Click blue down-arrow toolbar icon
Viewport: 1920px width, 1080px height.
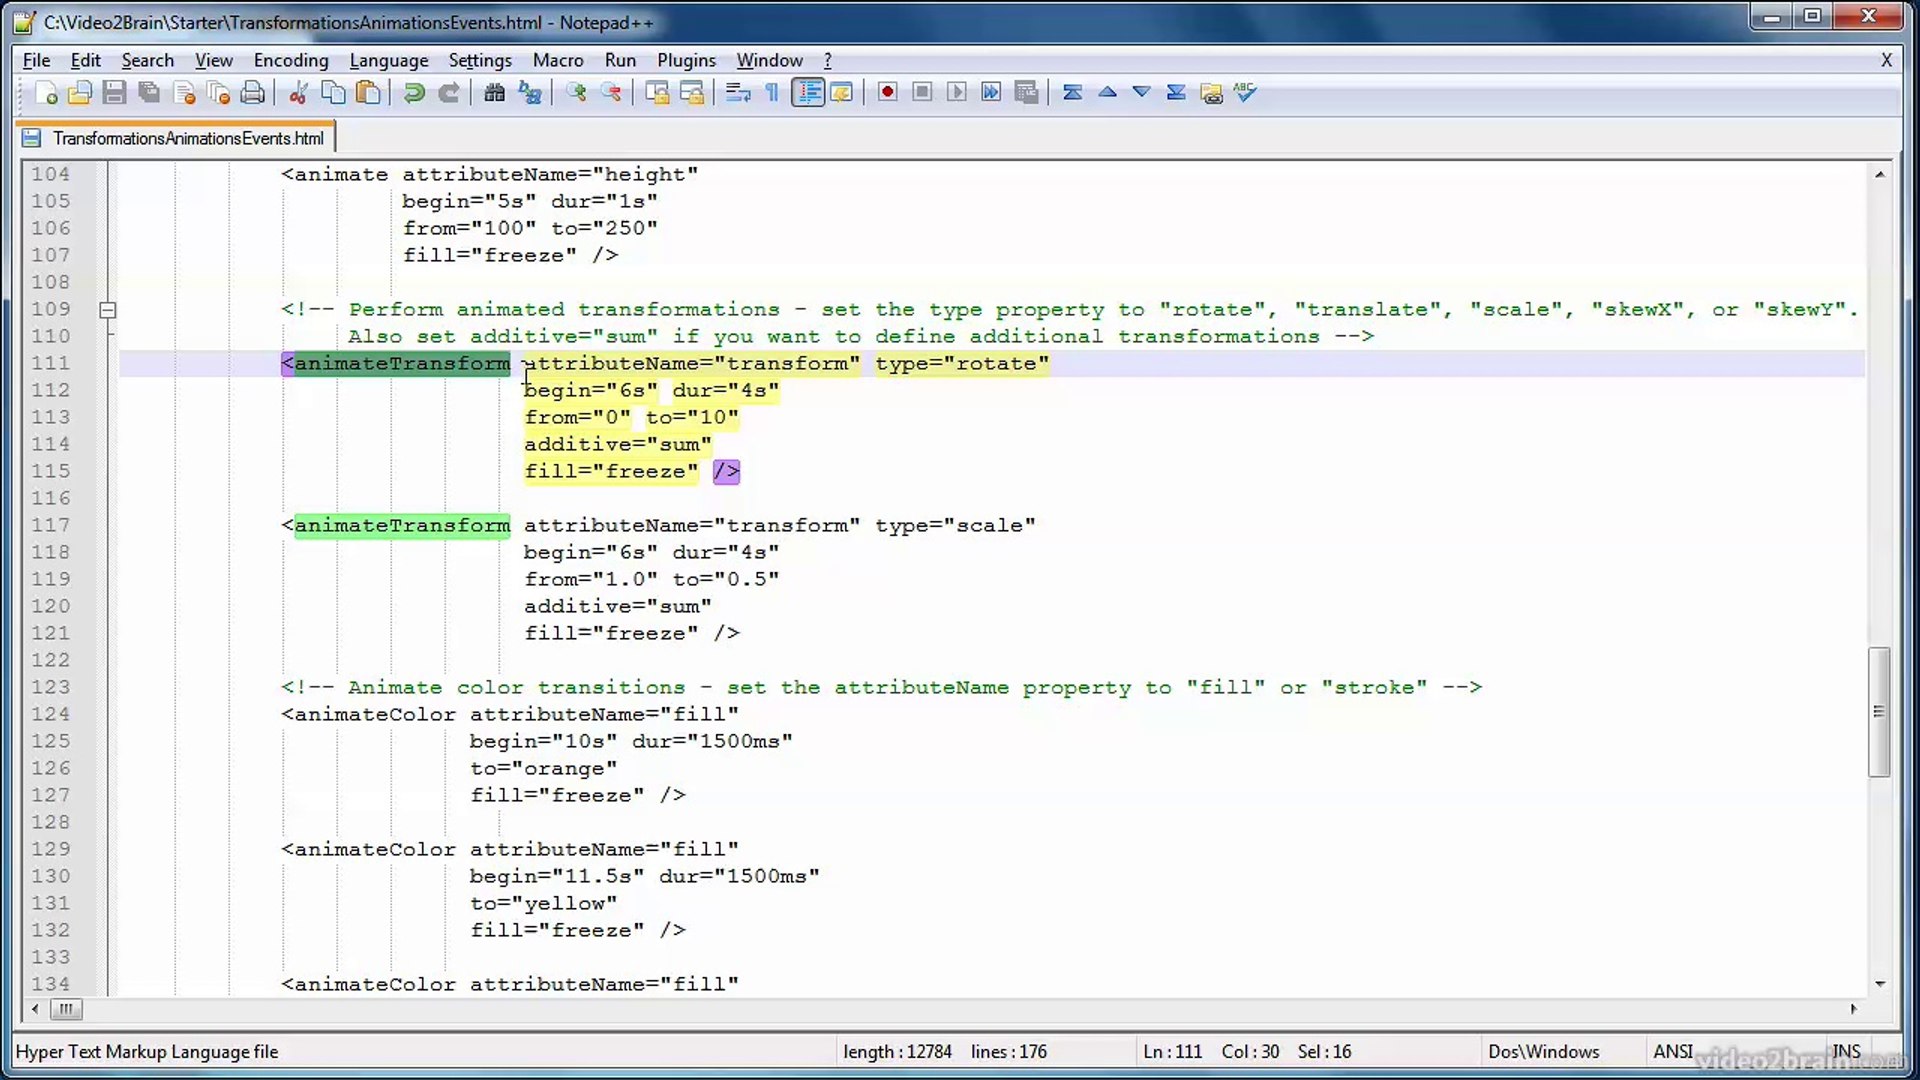[1141, 93]
